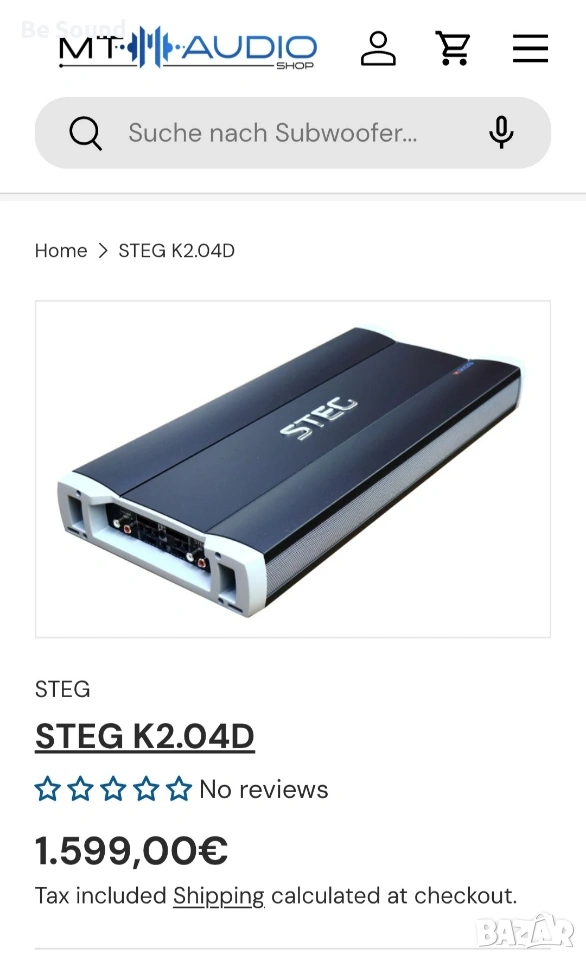Open the user account icon
Screen dimensions: 586x960
(x=378, y=48)
